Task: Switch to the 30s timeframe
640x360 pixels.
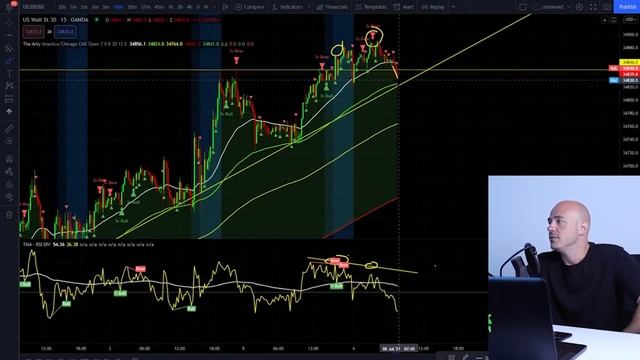Action: (x=62, y=7)
